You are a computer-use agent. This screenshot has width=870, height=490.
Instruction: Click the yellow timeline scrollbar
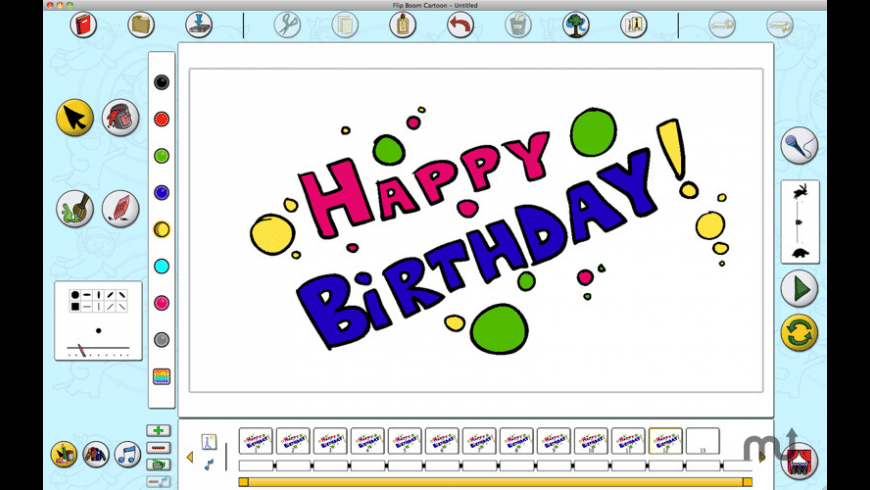(x=495, y=482)
